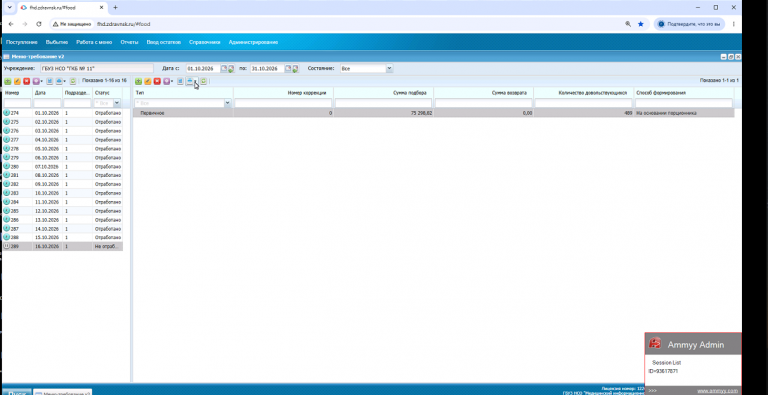The width and height of the screenshot is (768, 395).
Task: Click purple action icon in right toolbar
Action: [167, 81]
